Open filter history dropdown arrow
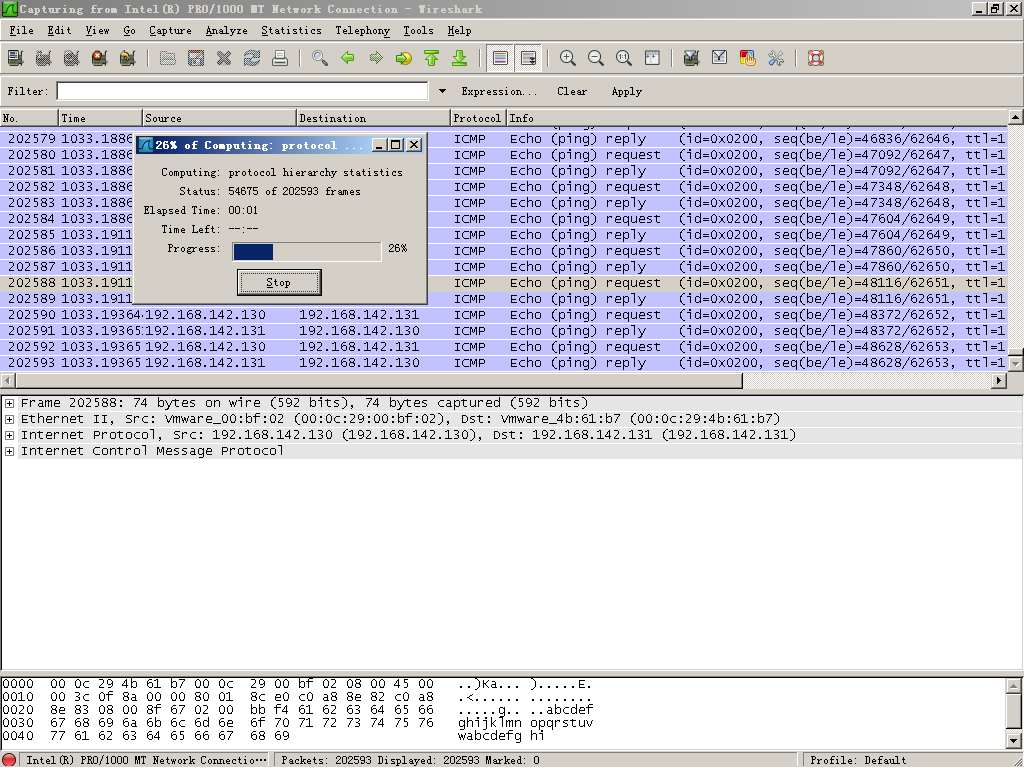 point(442,91)
